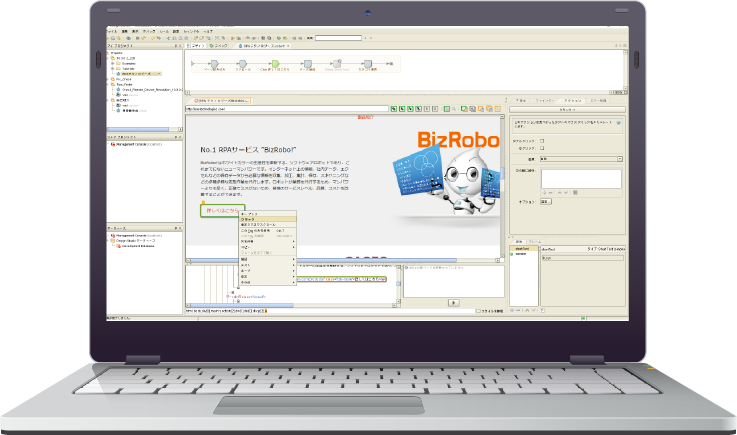
Task: Toggle the checkbox beside the bottom tag path bar
Action: (x=478, y=311)
